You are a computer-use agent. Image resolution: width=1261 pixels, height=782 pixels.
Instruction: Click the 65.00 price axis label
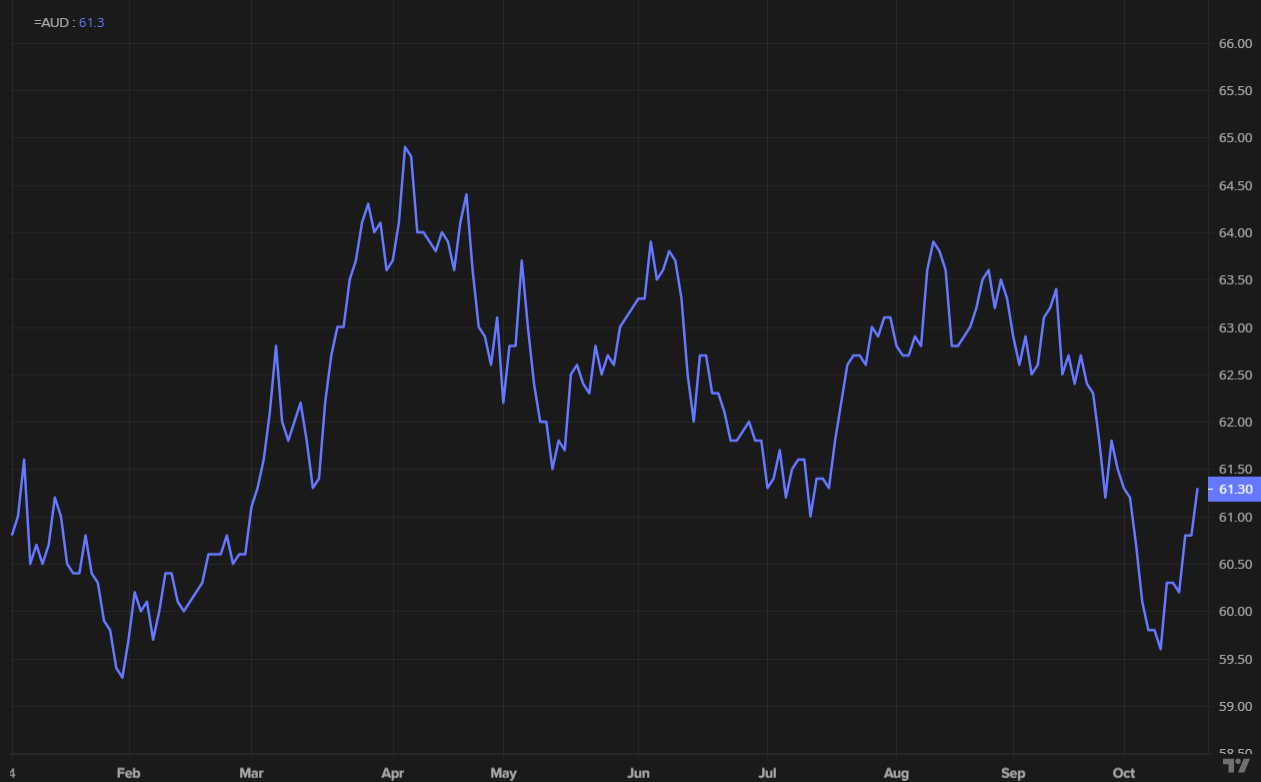click(x=1236, y=138)
